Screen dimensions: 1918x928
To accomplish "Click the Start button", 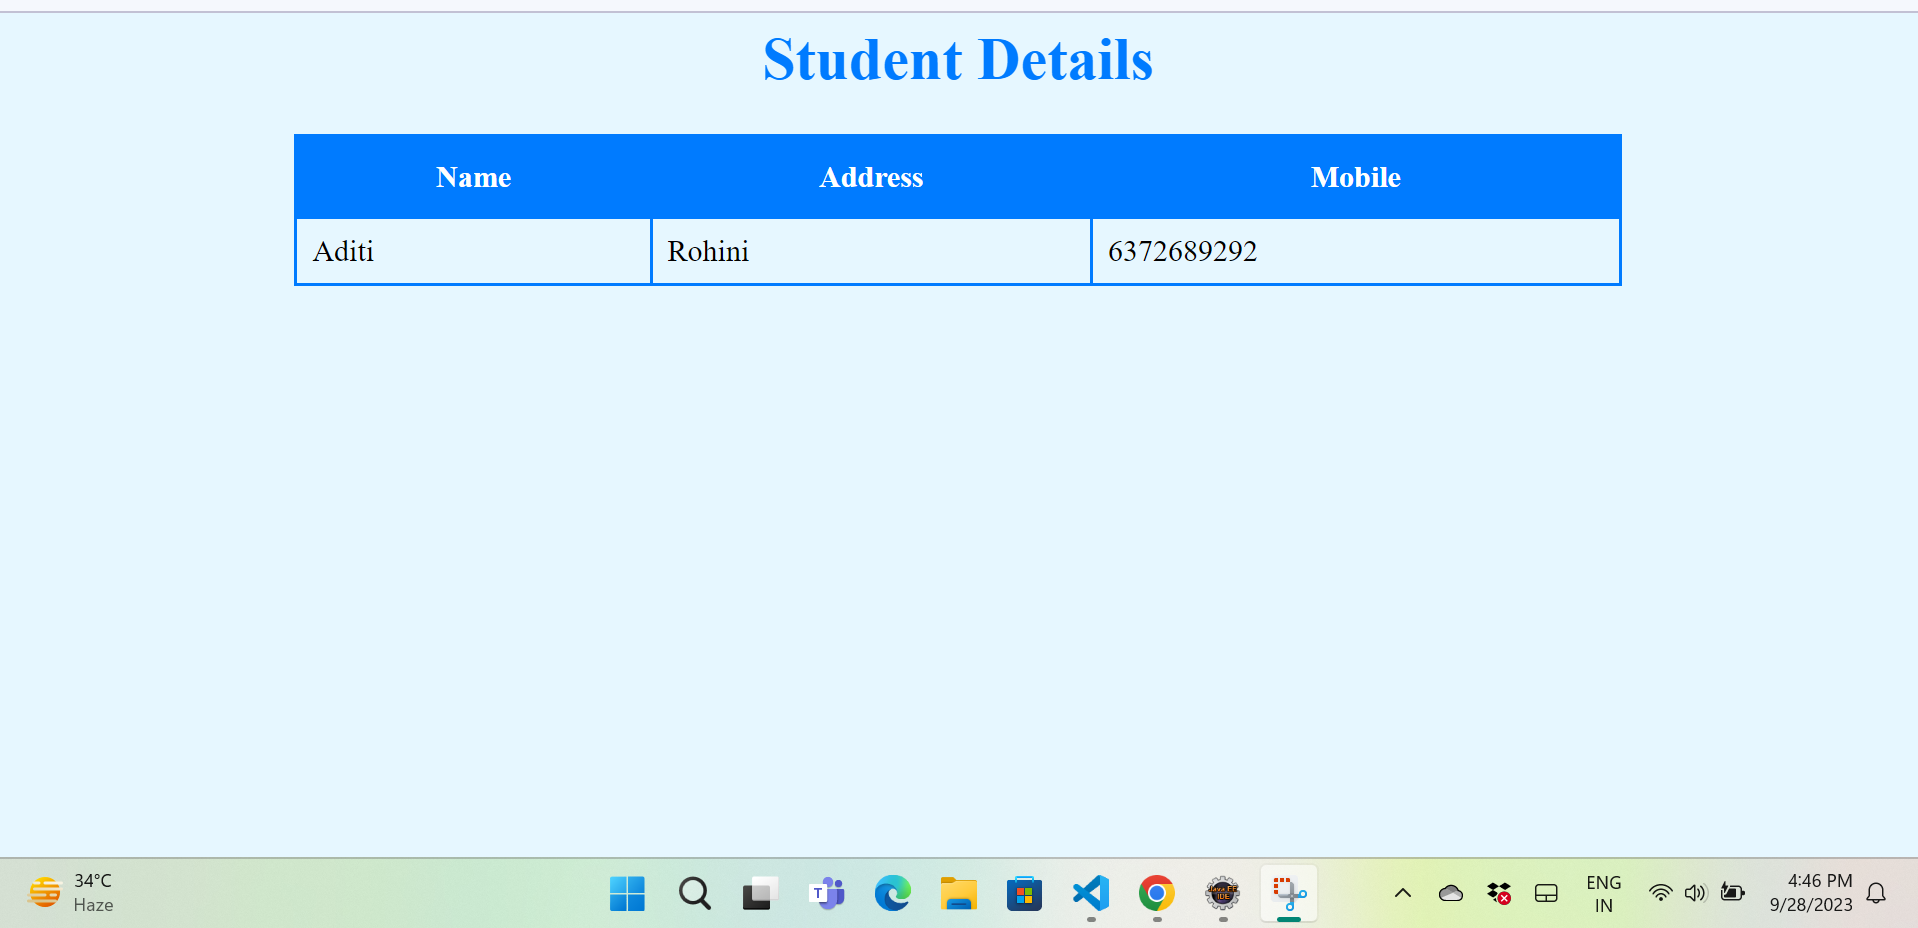I will 627,893.
